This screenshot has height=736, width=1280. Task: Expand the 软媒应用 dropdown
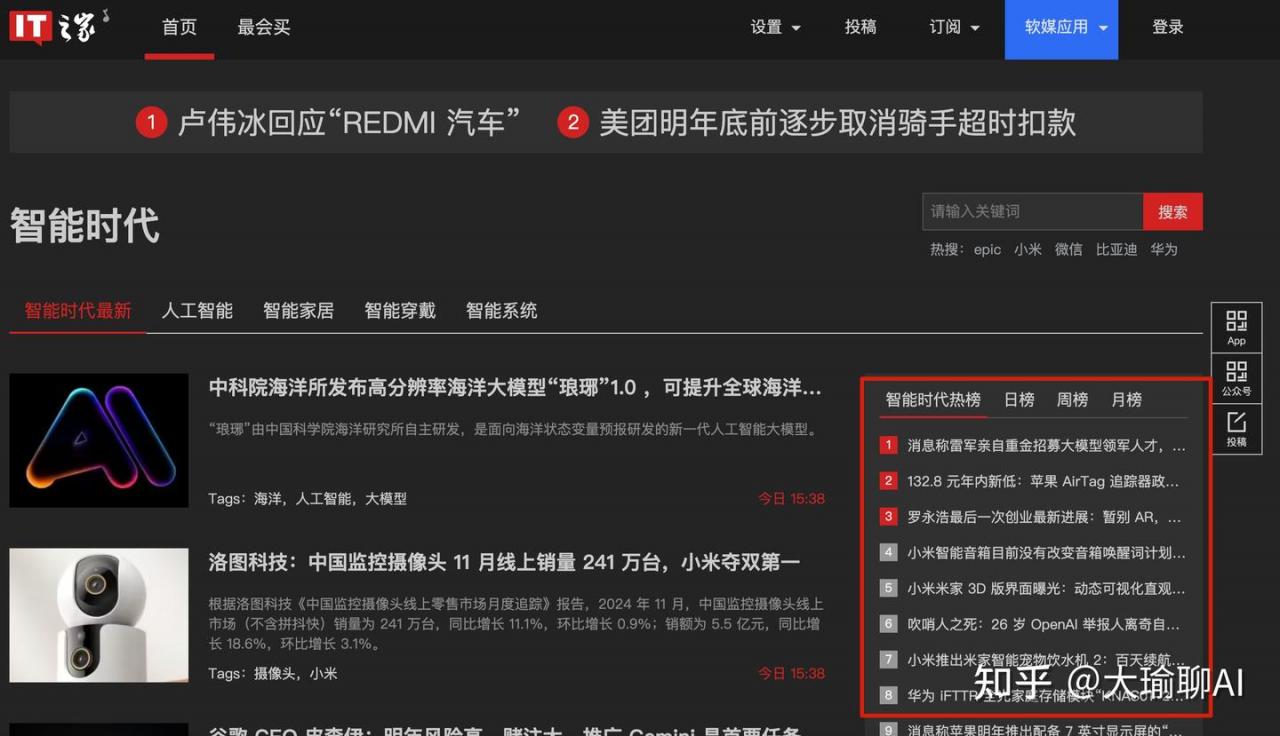(1062, 28)
